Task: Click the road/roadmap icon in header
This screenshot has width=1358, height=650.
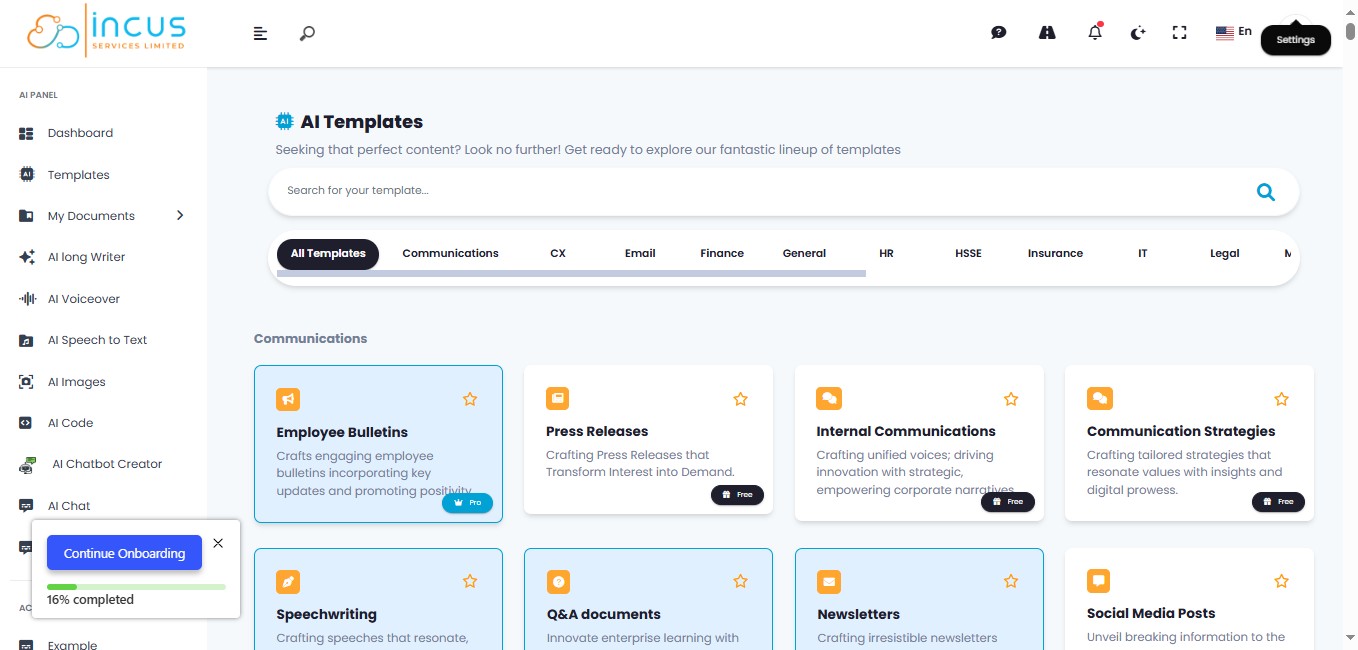Action: (x=1047, y=33)
